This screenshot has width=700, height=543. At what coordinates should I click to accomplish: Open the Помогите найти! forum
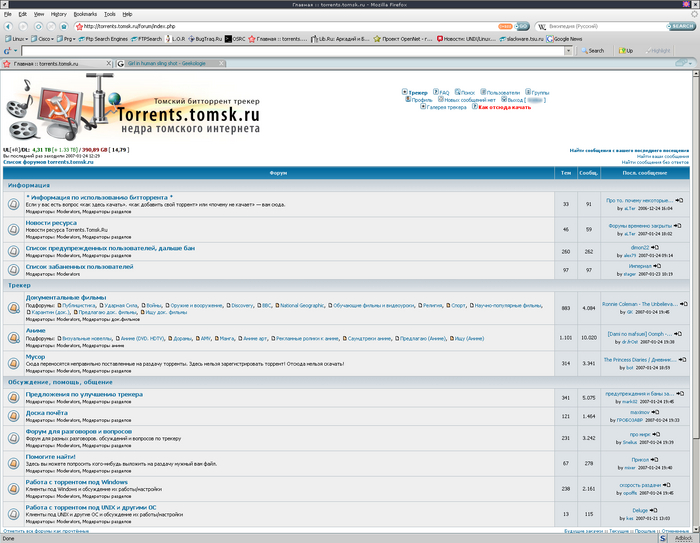click(x=50, y=457)
